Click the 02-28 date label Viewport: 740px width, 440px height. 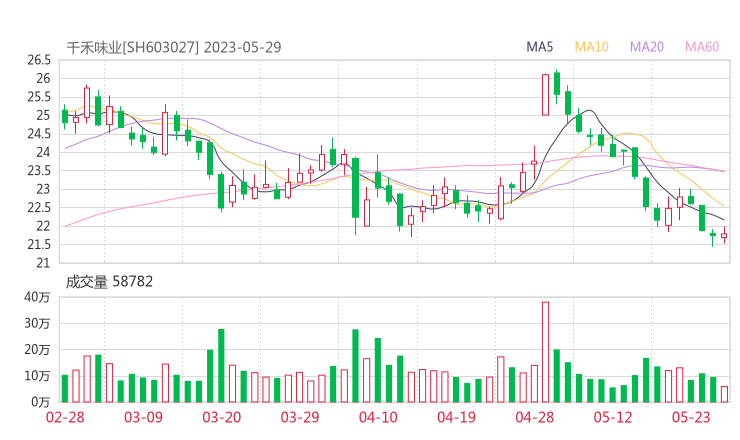click(65, 417)
